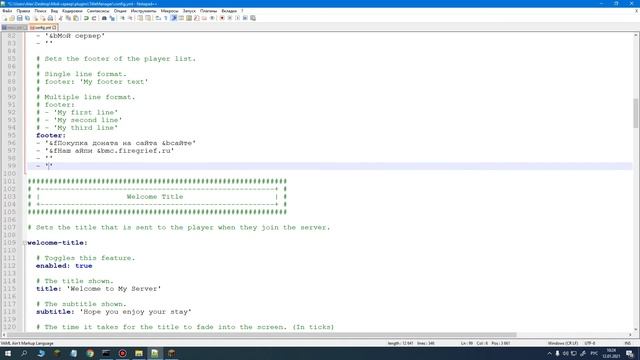Viewport: 640px width, 360px height.
Task: Open taskbar search magnifier
Action: pyautogui.click(x=24, y=353)
